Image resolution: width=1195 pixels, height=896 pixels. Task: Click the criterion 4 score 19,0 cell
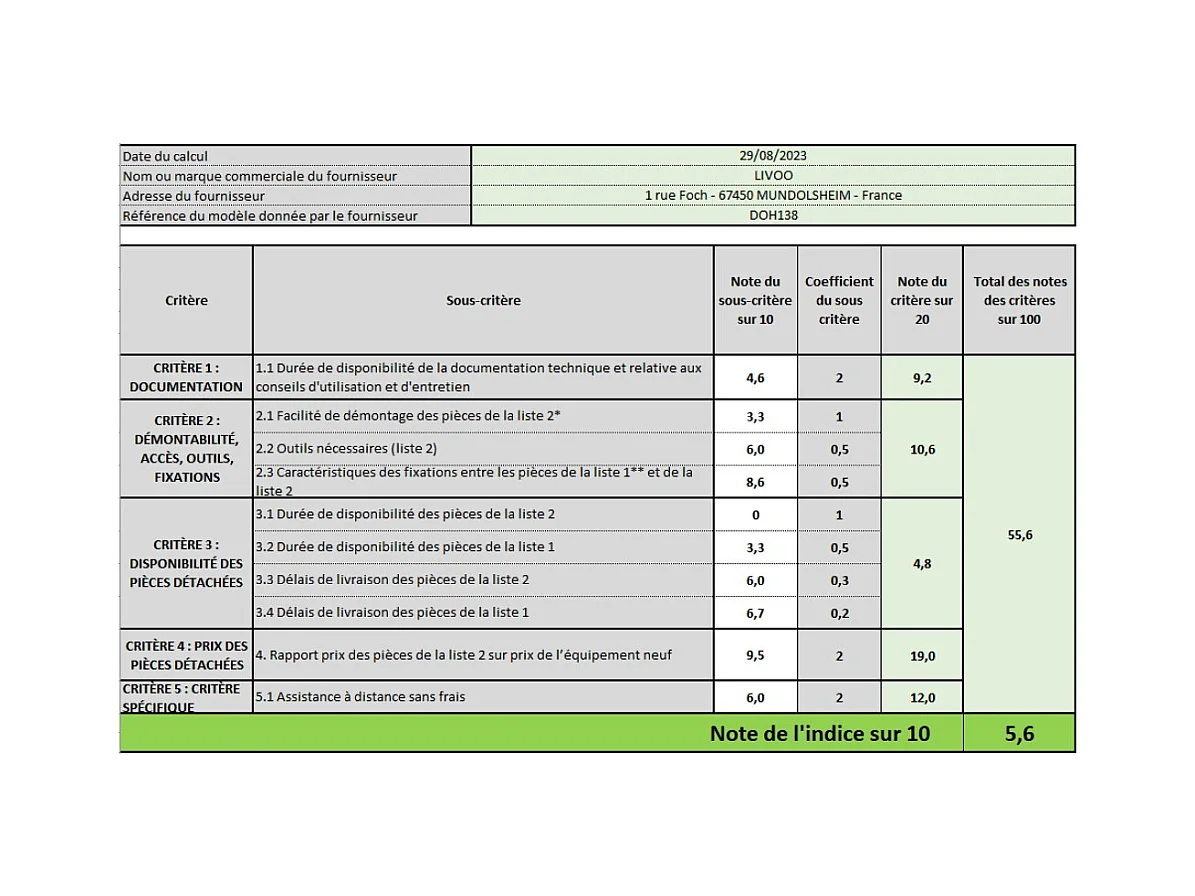921,656
